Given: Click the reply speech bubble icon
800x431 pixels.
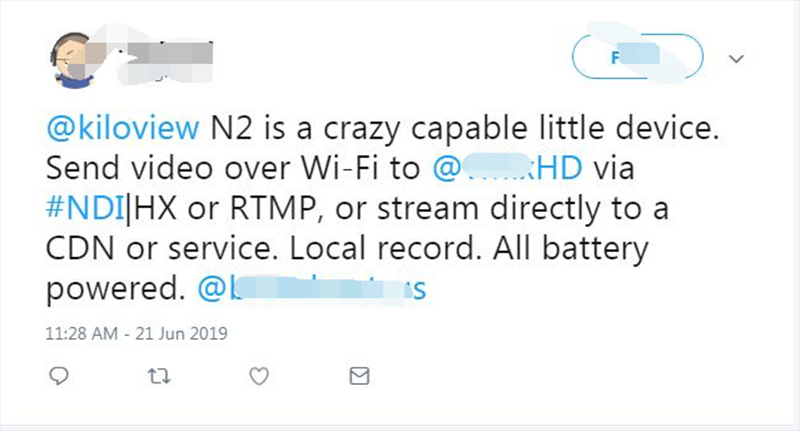Looking at the screenshot, I should click(x=59, y=376).
